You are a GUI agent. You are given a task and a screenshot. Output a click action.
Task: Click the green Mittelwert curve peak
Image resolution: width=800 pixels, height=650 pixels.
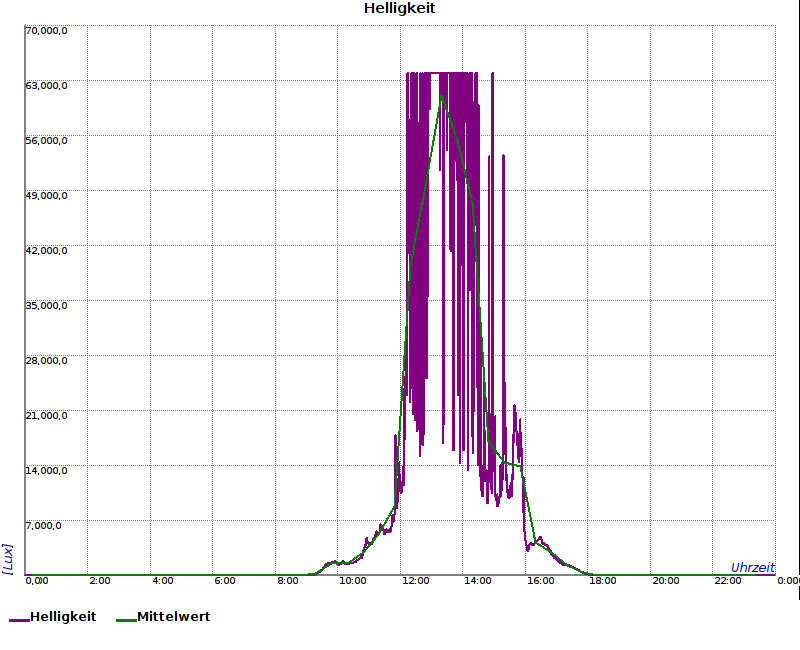pyautogui.click(x=441, y=96)
